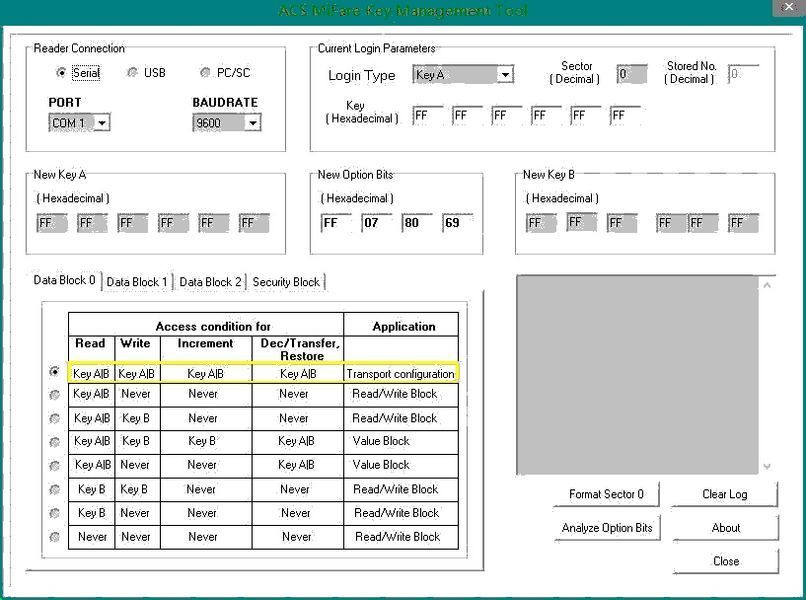This screenshot has height=600, width=806.
Task: Open the PORT COM 1 dropdown
Action: (80, 123)
